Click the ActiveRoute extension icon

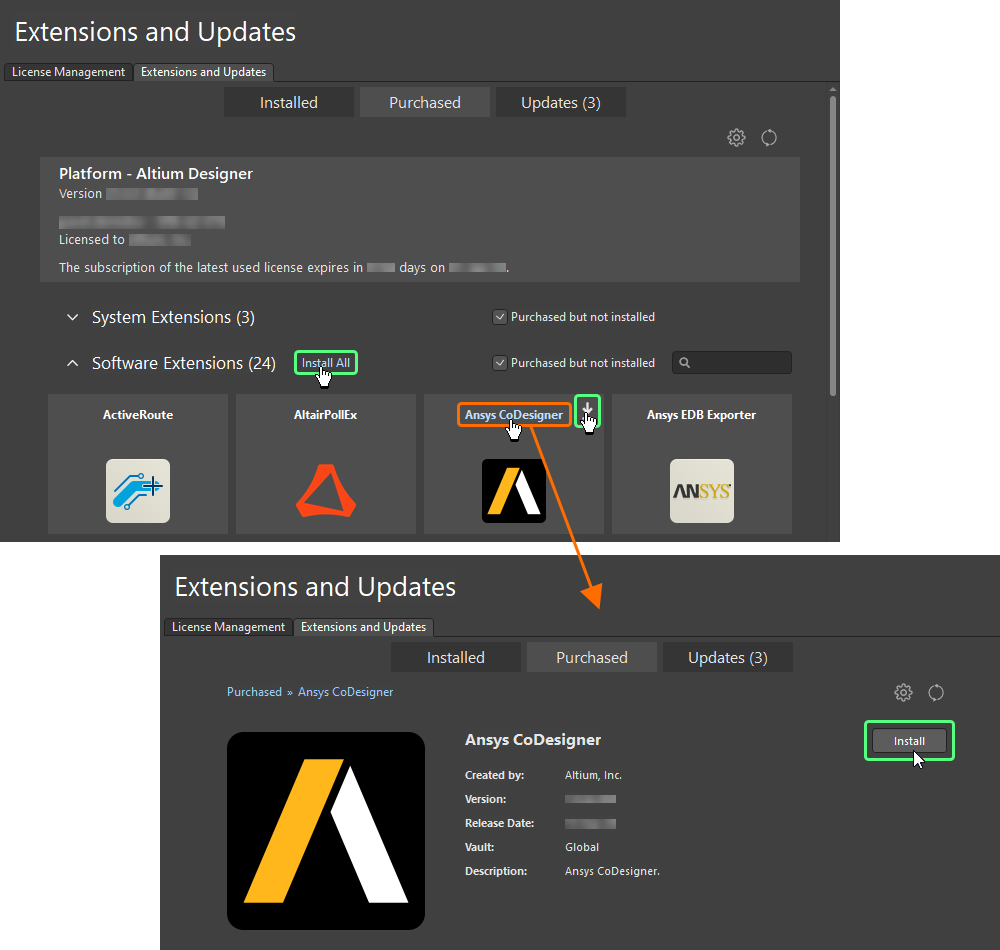coord(138,491)
